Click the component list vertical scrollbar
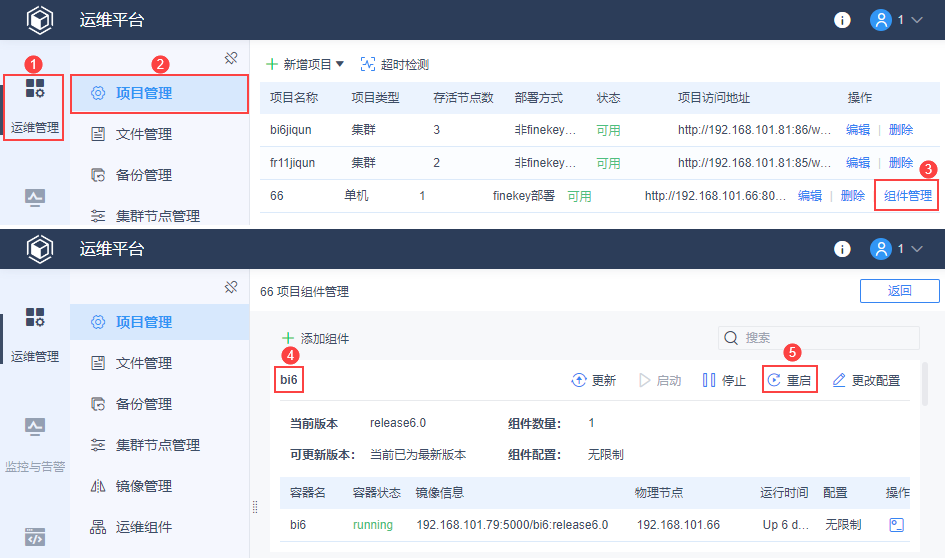Image resolution: width=945 pixels, height=558 pixels. [925, 384]
